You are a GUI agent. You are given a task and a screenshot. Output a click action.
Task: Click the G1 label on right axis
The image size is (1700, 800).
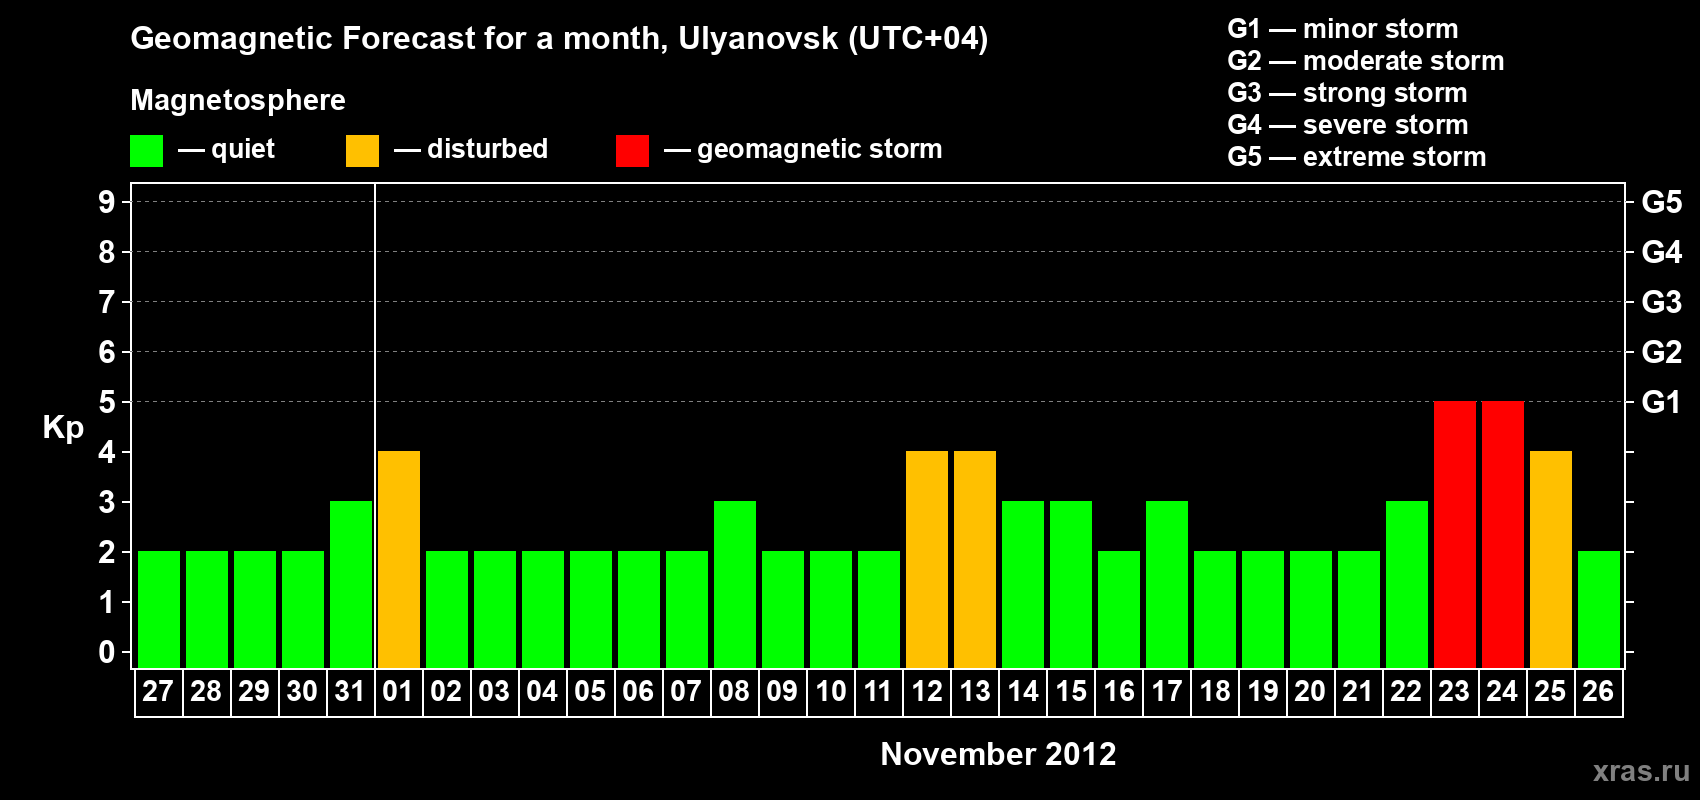1661,402
